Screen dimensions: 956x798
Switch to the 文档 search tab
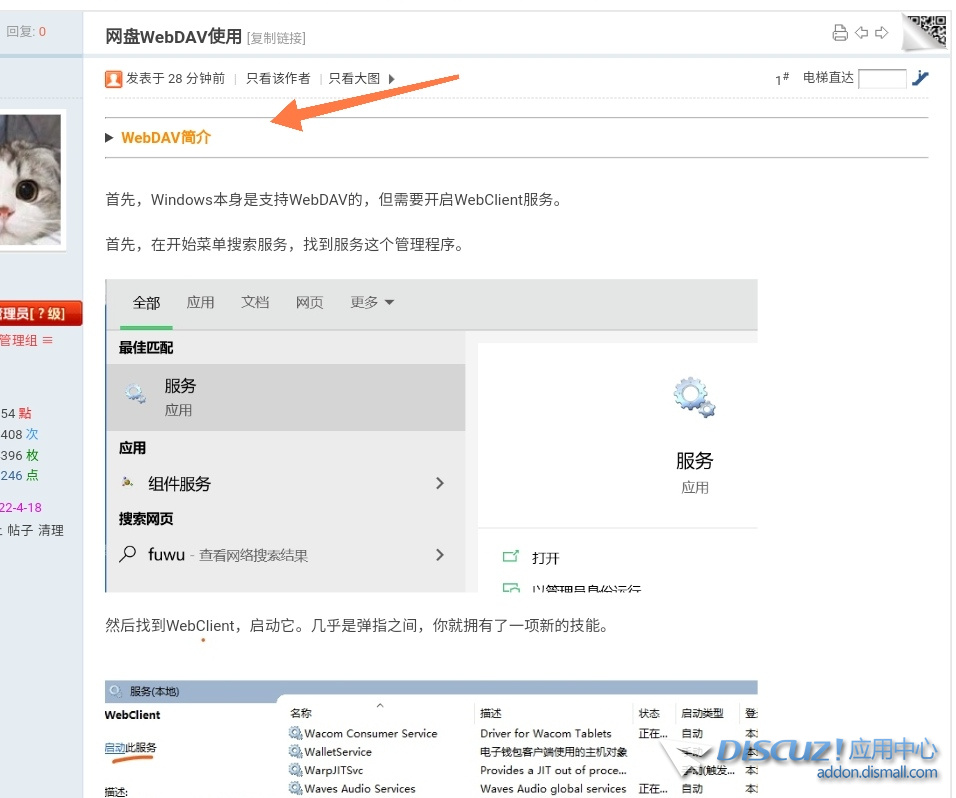tap(255, 302)
